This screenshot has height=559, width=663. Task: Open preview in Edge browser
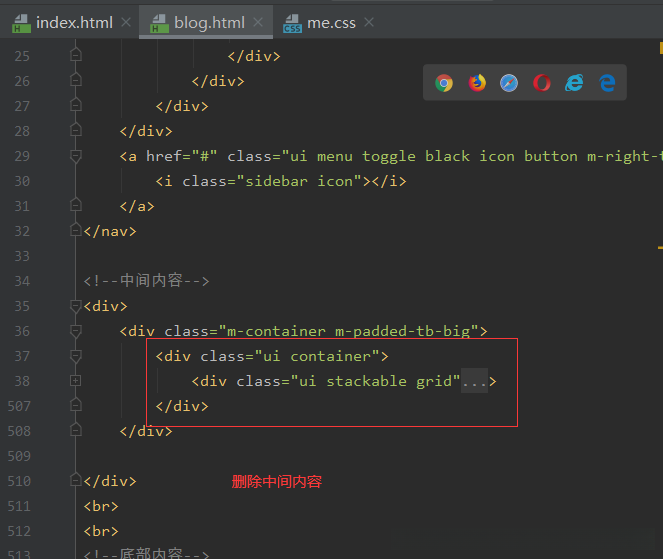click(x=607, y=83)
